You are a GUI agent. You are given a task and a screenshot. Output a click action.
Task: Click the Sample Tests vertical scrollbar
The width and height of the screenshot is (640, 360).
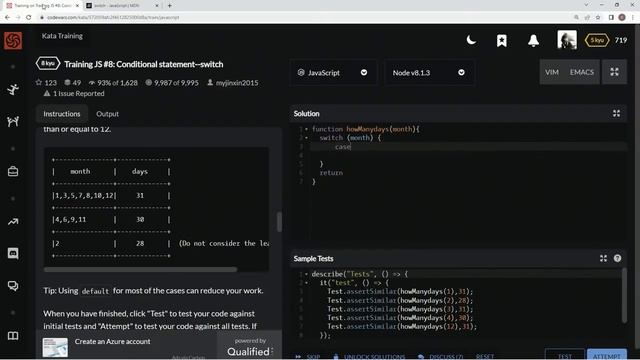(x=624, y=296)
